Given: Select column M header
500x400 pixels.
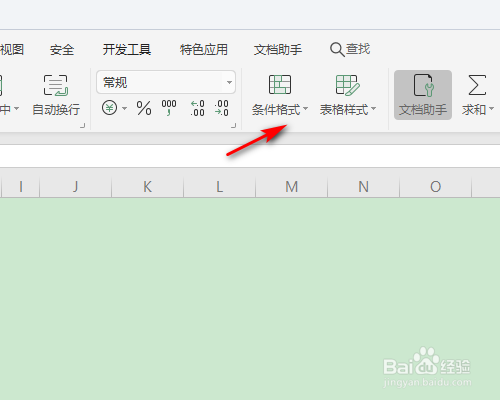Looking at the screenshot, I should [292, 187].
